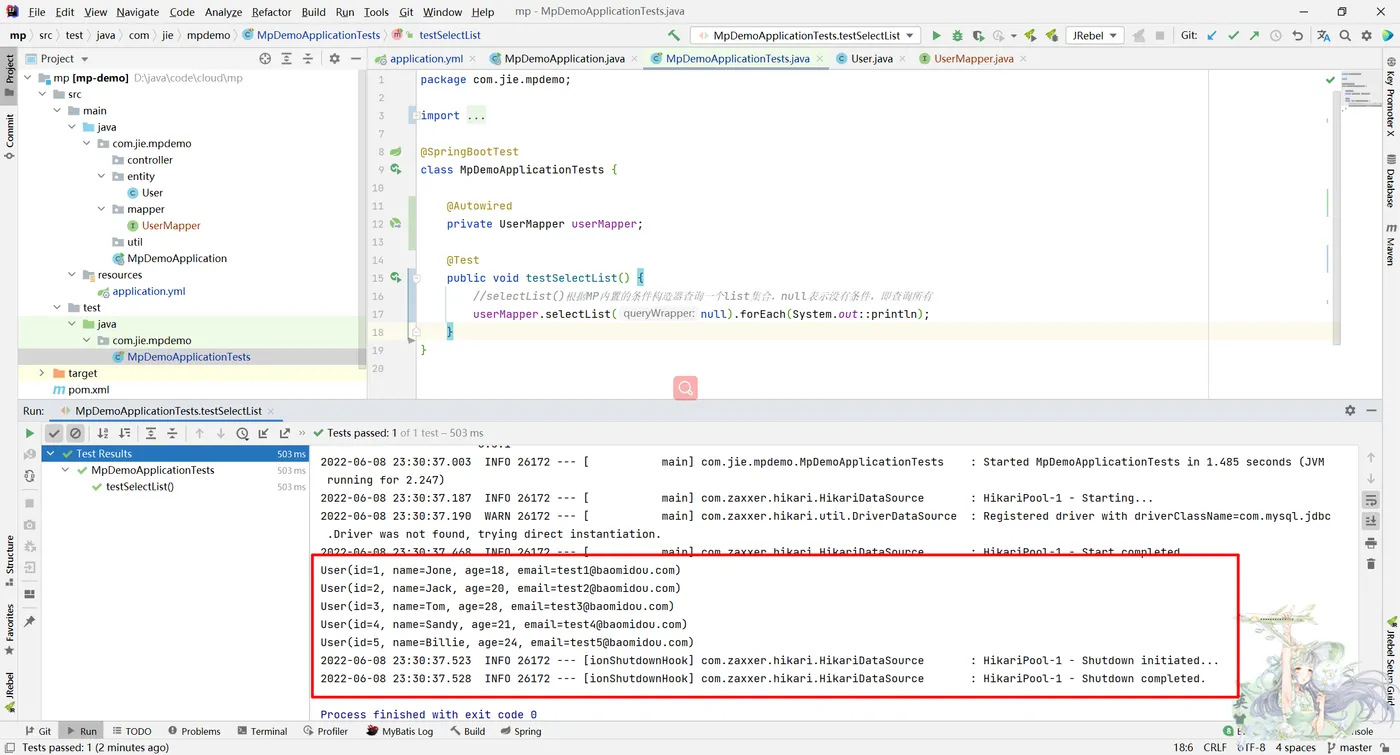Screen dimensions: 1400x755
Task: Open the Refactor menu
Action: click(x=271, y=12)
